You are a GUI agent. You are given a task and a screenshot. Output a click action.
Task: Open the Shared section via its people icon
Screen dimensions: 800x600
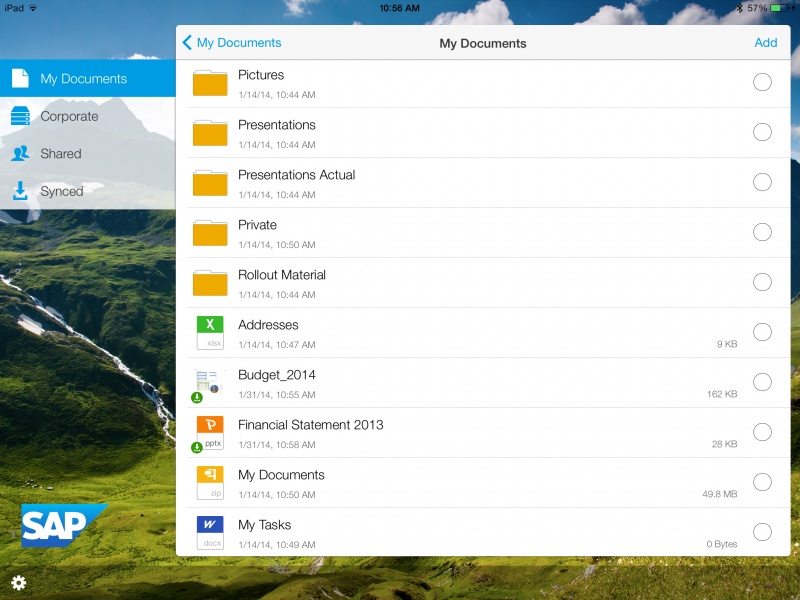(18, 153)
